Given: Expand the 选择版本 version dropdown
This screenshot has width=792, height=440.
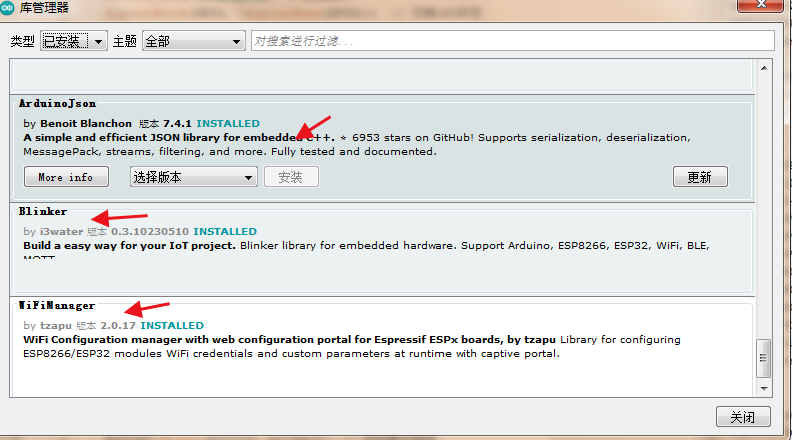Looking at the screenshot, I should (193, 177).
